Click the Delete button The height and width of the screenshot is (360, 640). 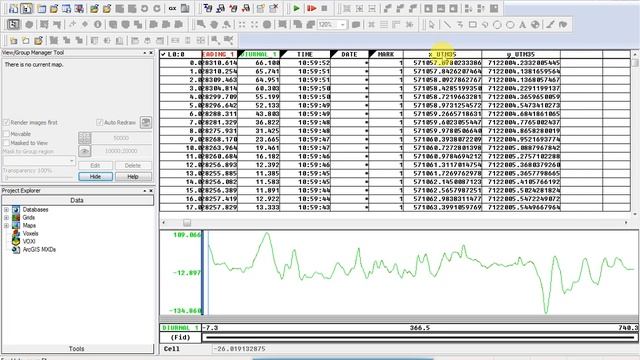(x=133, y=165)
